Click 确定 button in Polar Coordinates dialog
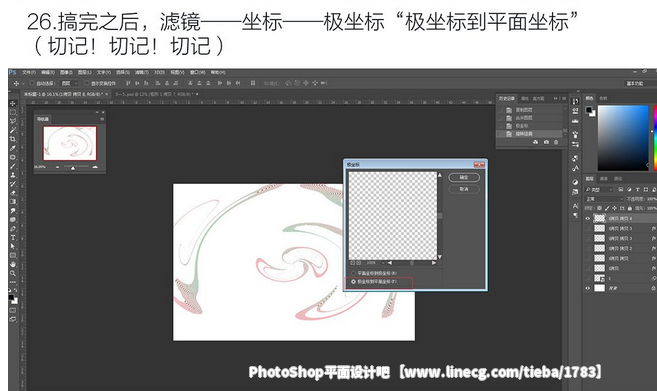This screenshot has width=657, height=391. coord(464,177)
